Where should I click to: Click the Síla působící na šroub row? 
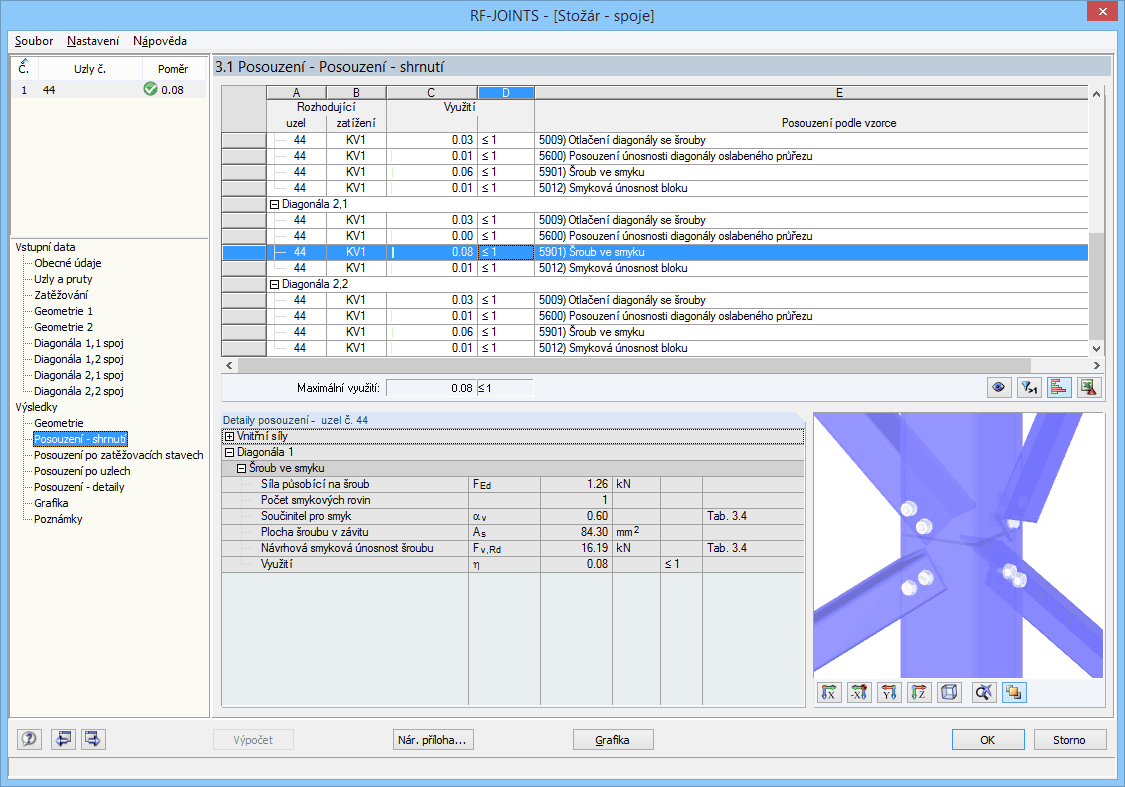(x=512, y=484)
